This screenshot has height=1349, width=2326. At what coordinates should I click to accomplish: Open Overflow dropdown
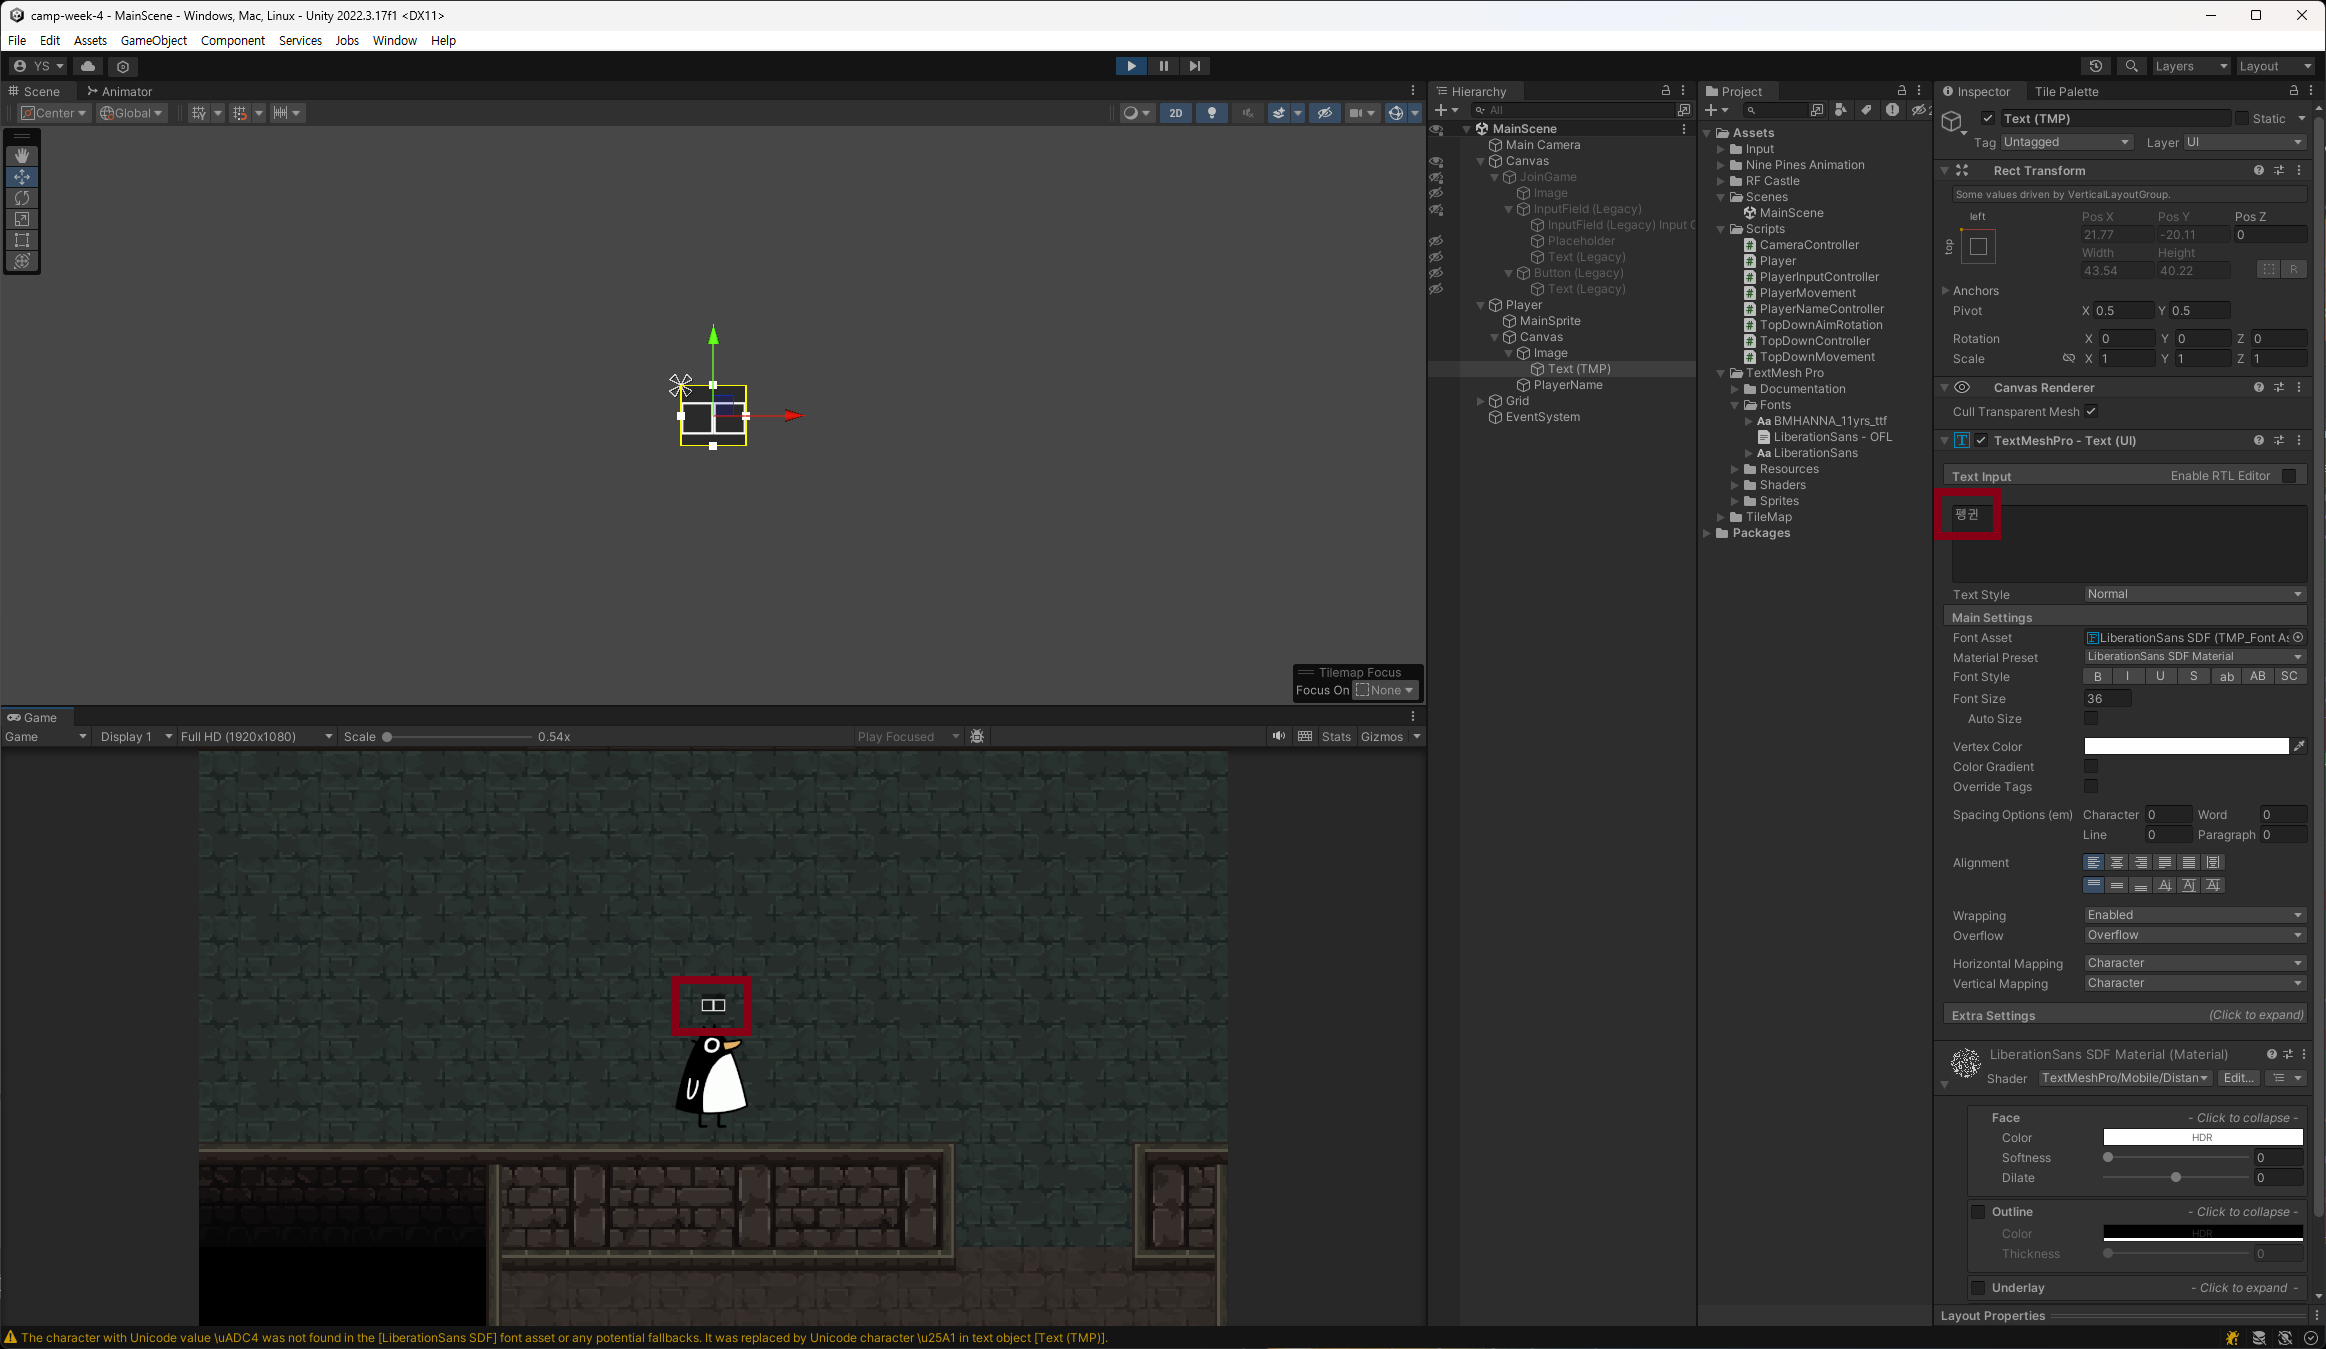[2195, 935]
